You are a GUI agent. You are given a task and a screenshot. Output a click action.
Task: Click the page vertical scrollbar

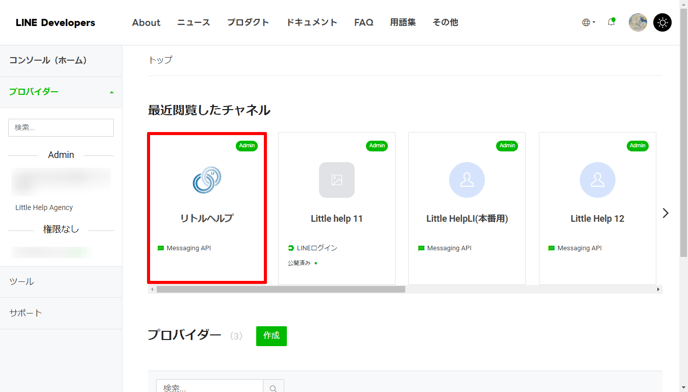tap(684, 132)
